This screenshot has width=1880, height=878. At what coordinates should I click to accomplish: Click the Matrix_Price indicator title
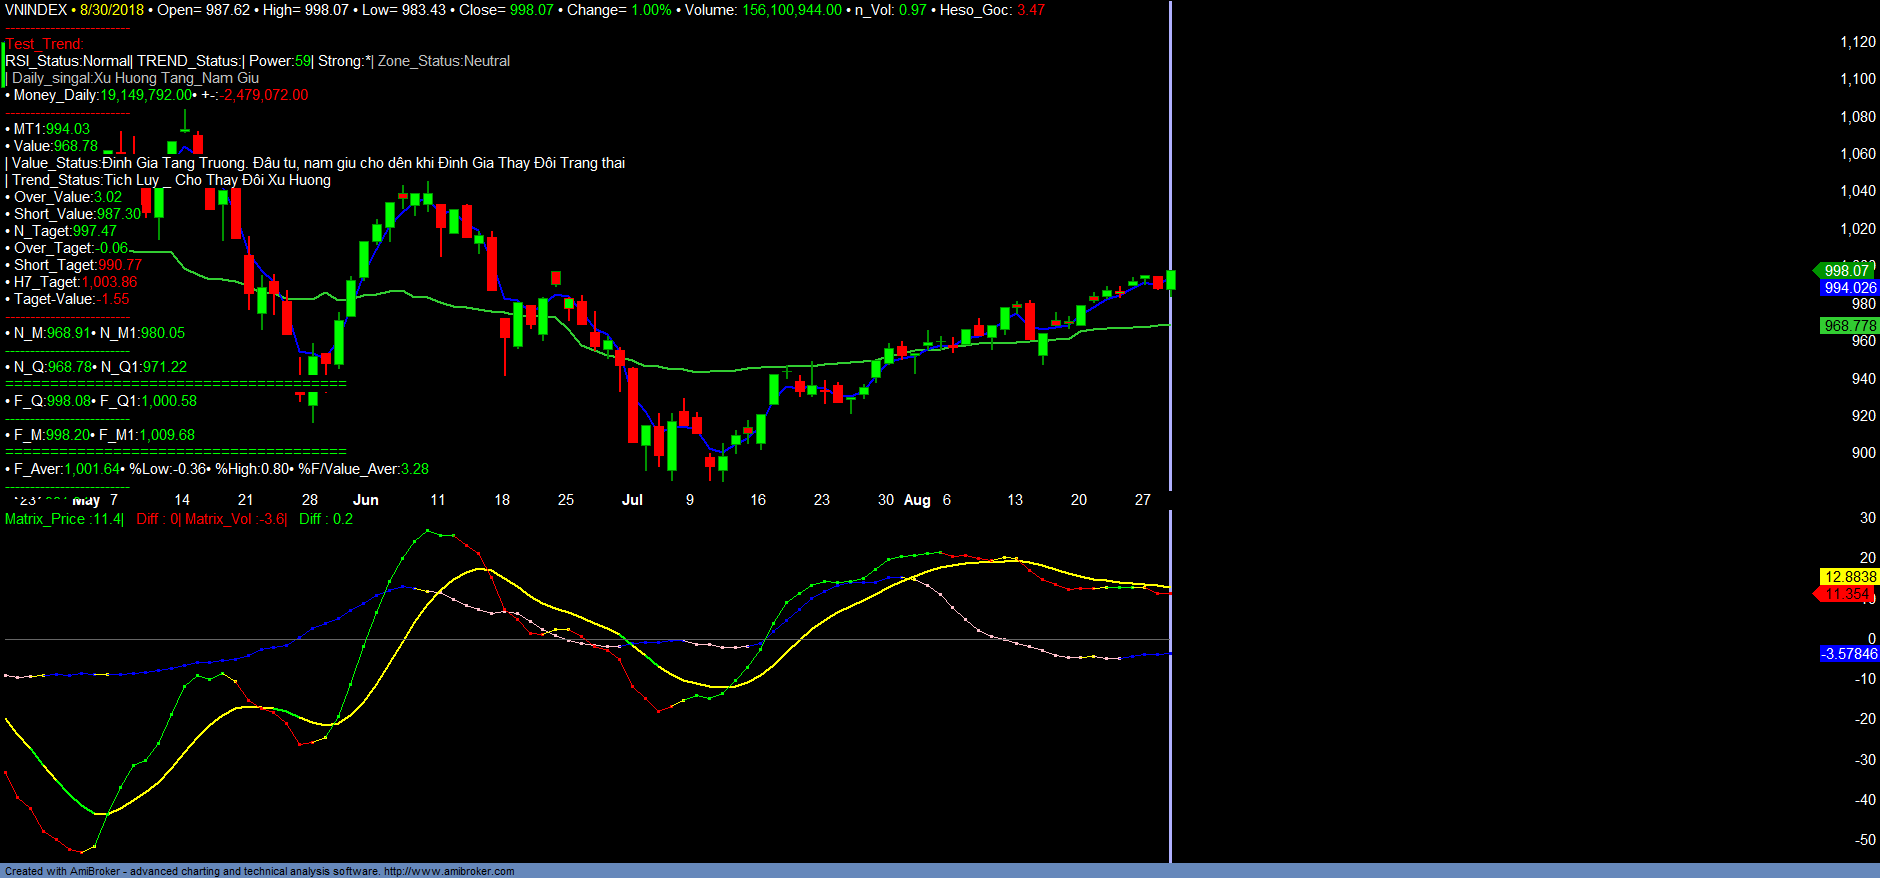64,519
